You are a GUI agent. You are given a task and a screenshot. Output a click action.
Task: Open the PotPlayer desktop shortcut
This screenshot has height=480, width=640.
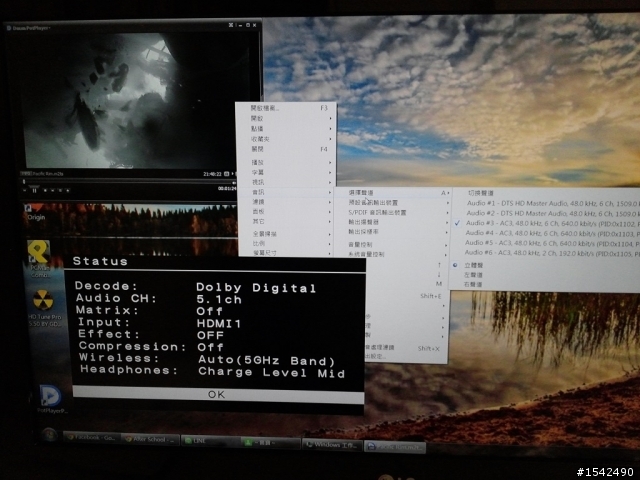coord(51,399)
